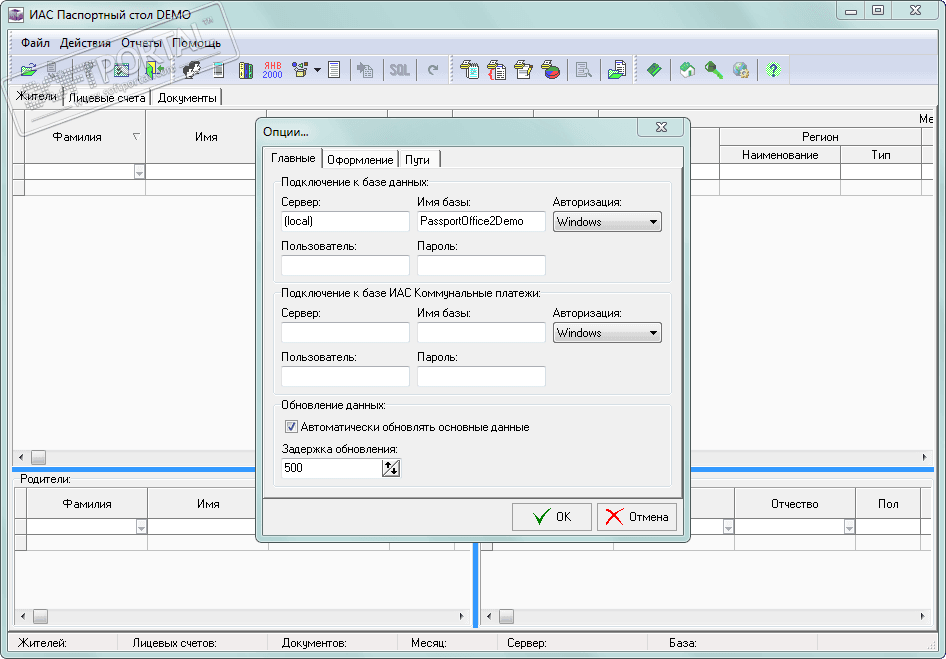The image size is (946, 659).
Task: Click Пользователь field under database connection
Action: 345,266
